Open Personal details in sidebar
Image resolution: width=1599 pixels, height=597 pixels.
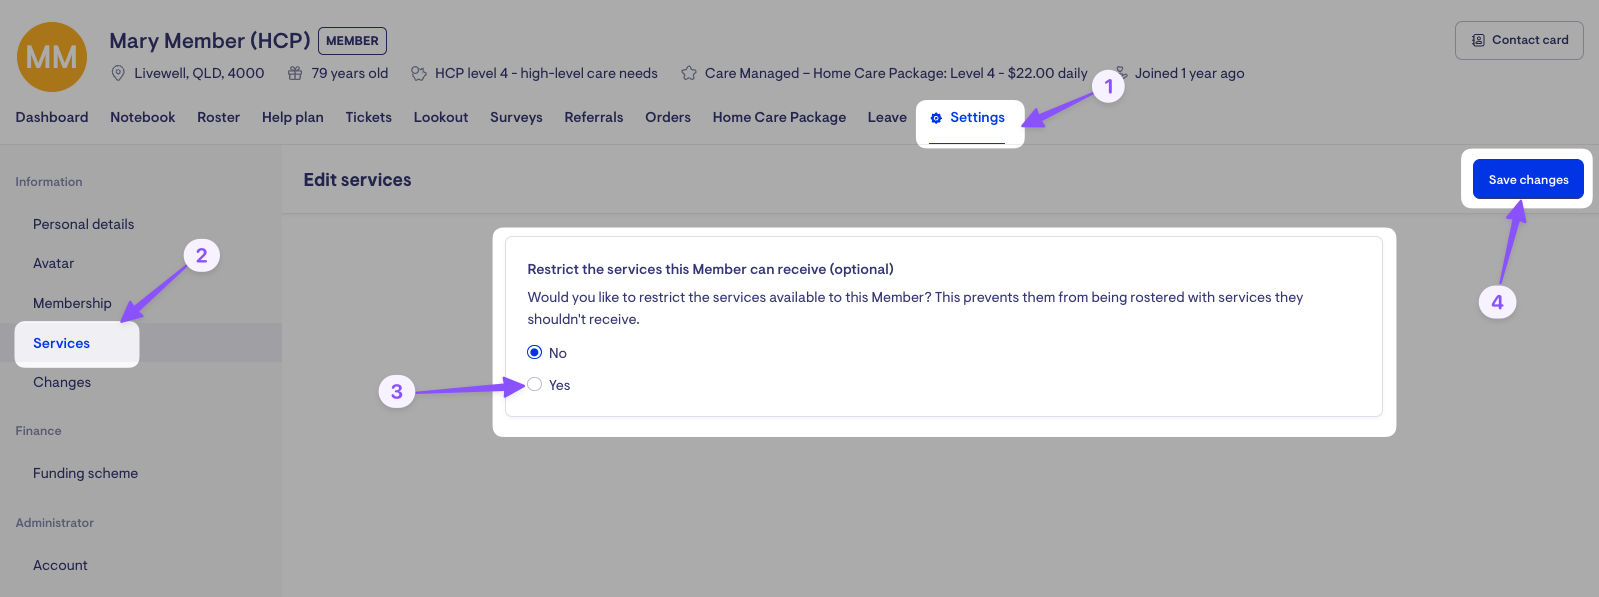point(83,224)
